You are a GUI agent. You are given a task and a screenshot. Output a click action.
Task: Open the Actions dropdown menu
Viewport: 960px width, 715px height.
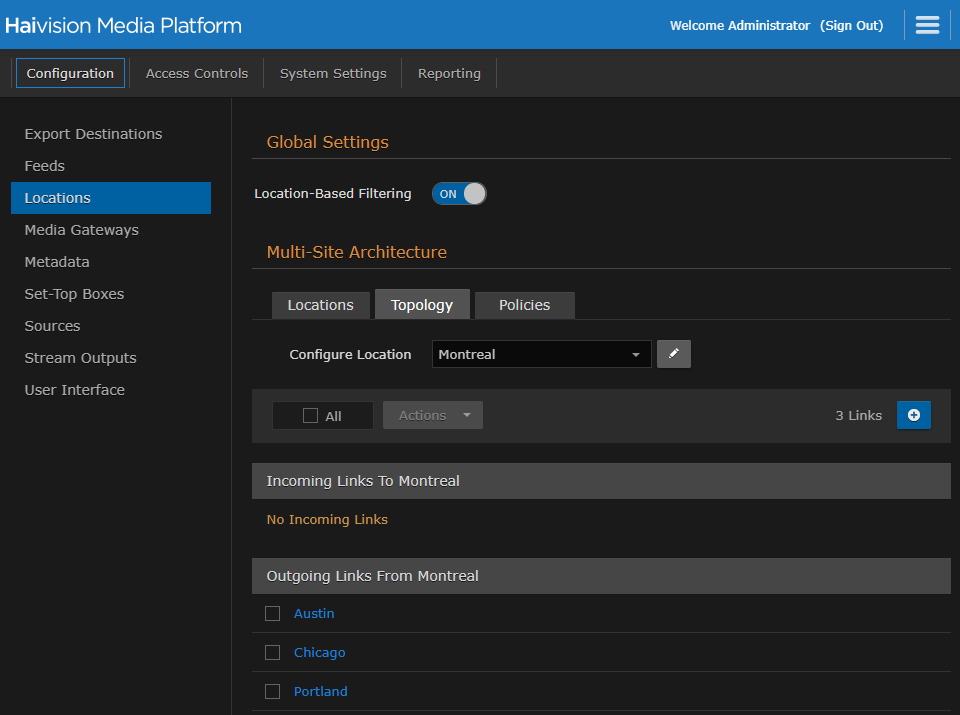[433, 416]
